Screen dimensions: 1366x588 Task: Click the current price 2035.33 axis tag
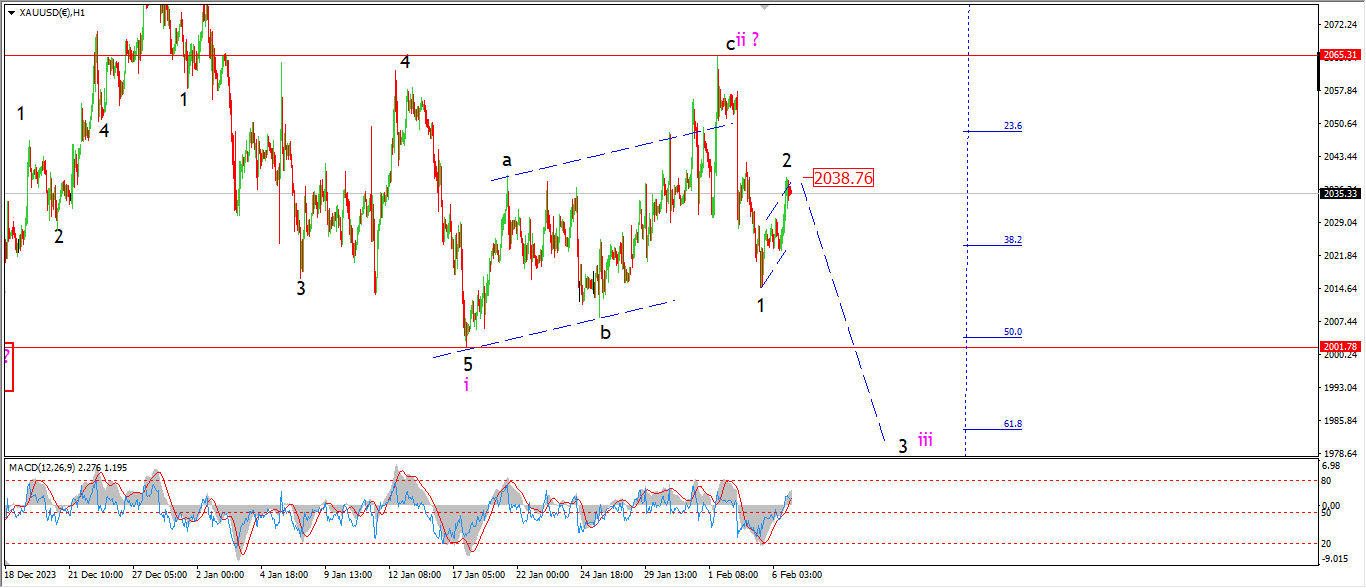point(1338,193)
